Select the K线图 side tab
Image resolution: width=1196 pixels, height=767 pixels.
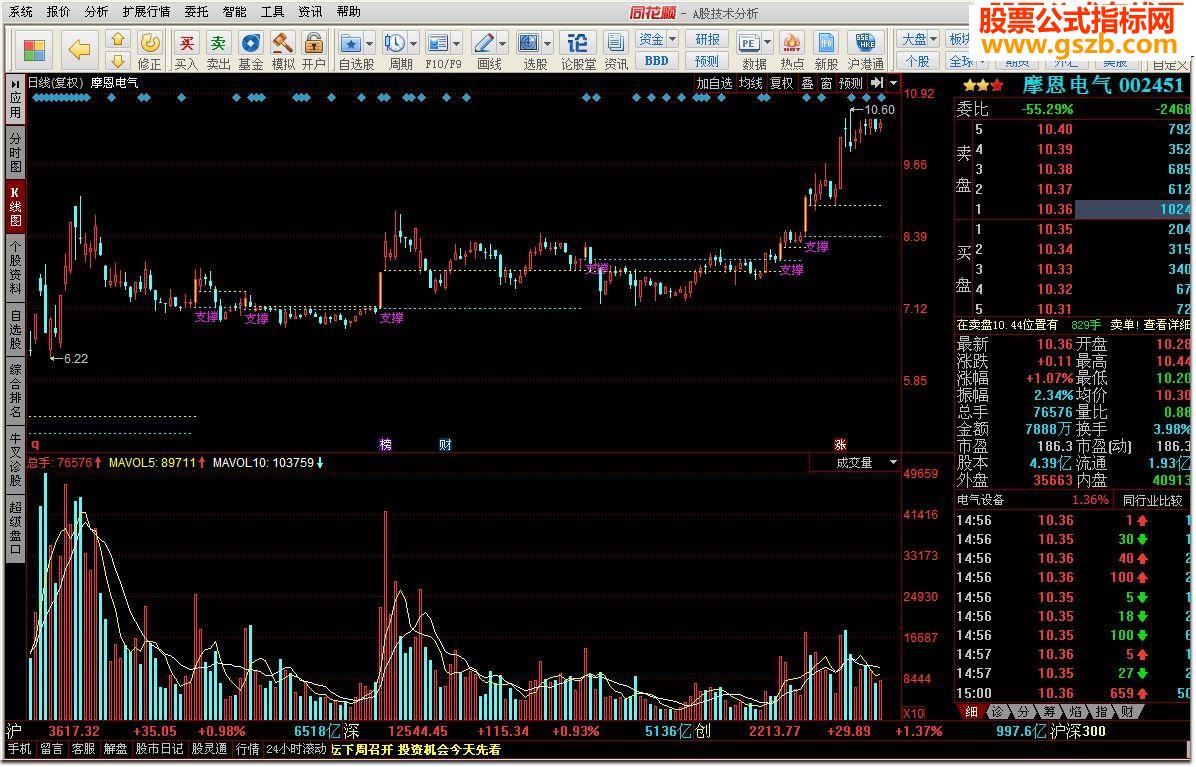pos(15,206)
